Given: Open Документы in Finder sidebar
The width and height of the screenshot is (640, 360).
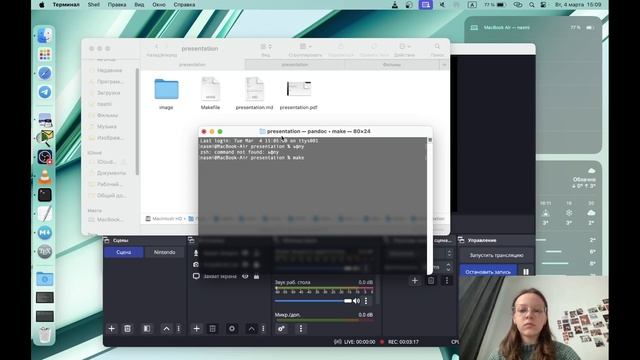Looking at the screenshot, I should pos(111,173).
